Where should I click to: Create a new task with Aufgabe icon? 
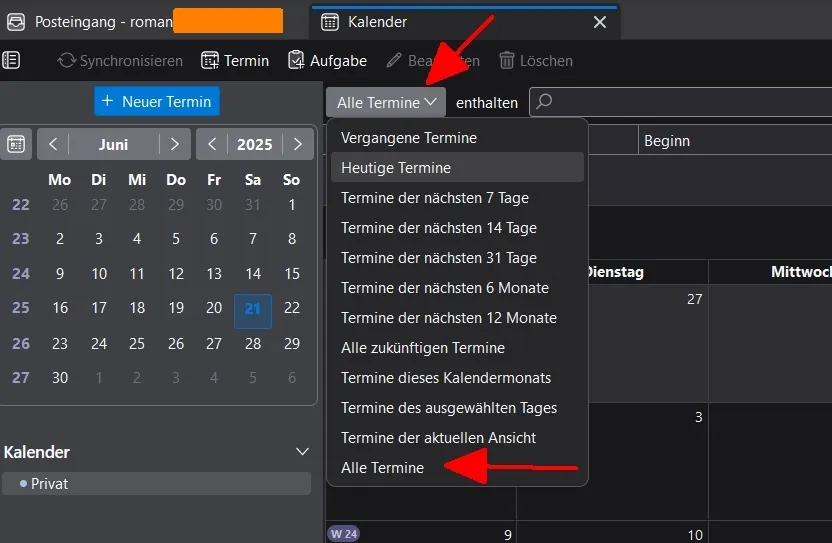[296, 61]
